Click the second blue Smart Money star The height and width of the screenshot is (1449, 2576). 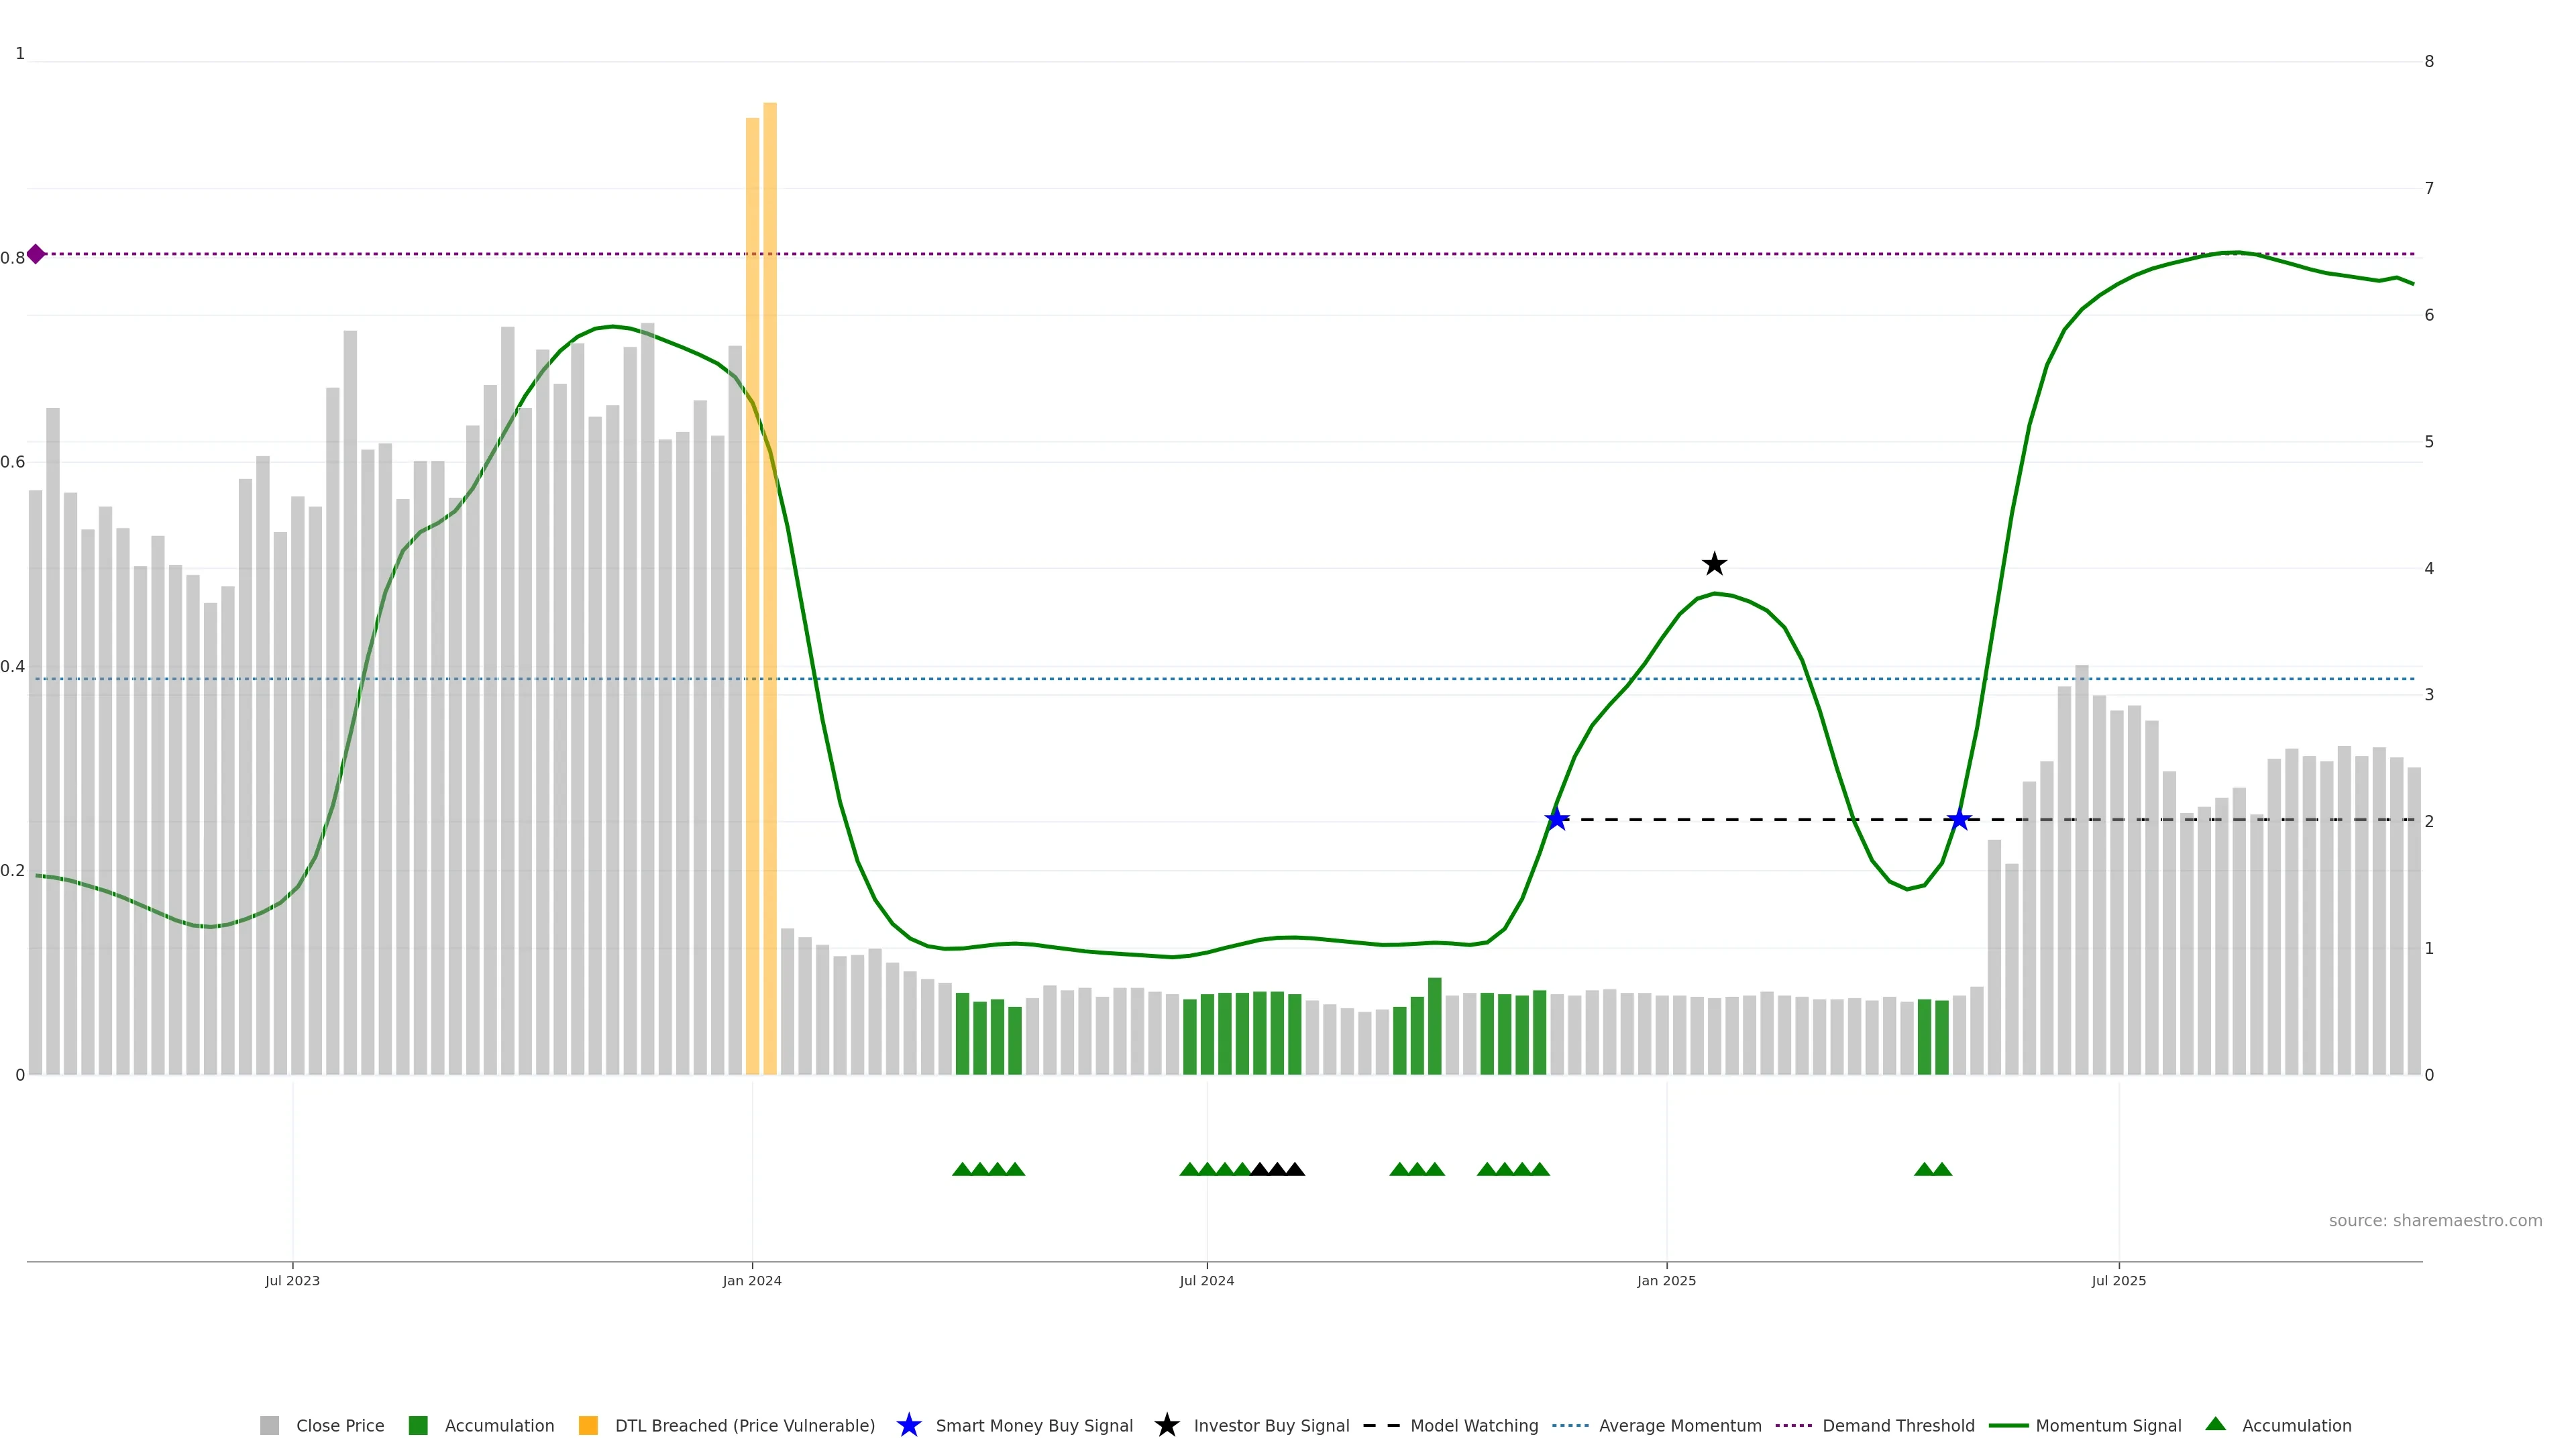point(1959,820)
